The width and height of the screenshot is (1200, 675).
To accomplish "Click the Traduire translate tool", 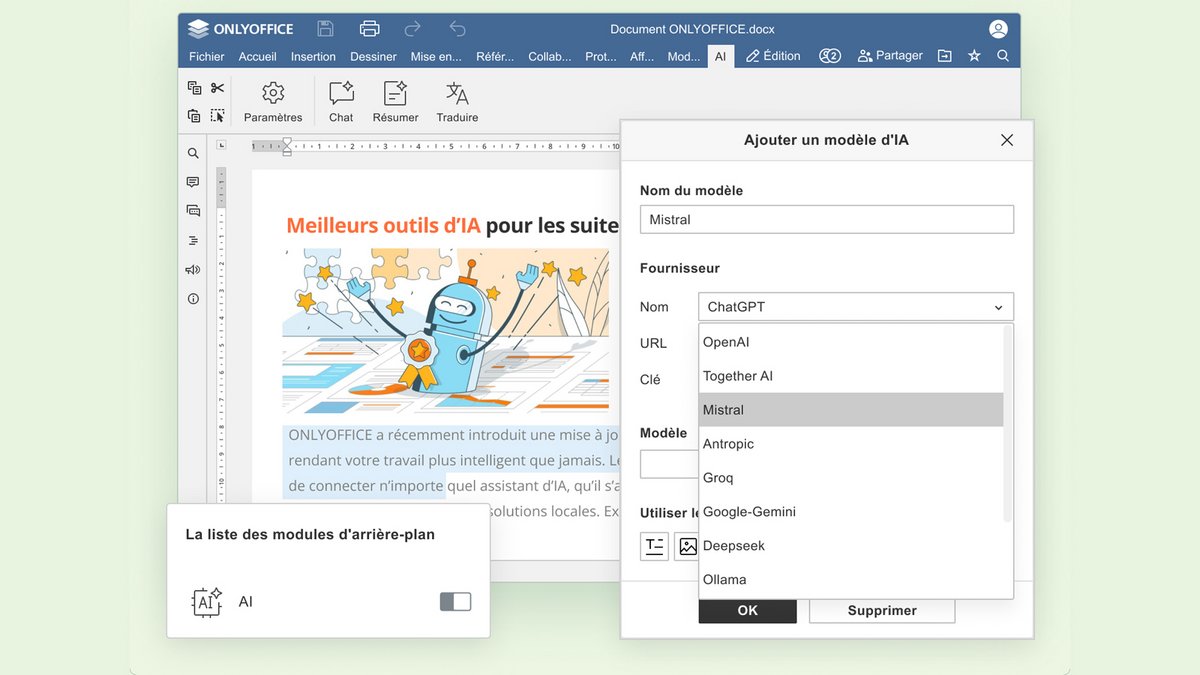I will [457, 102].
